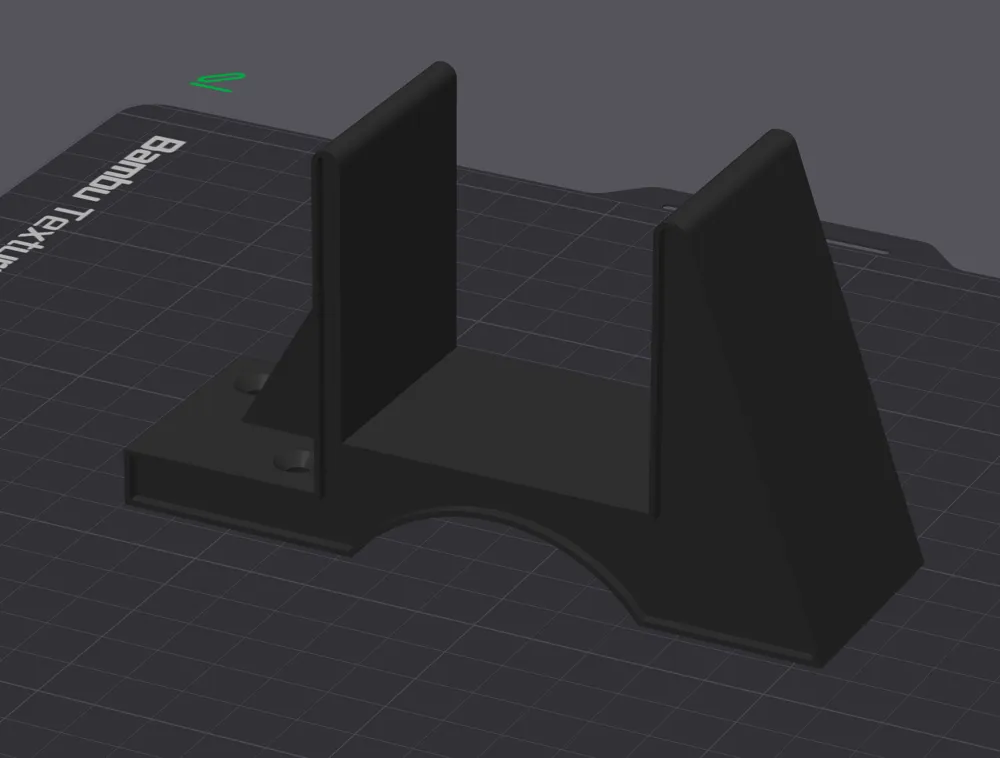Click the light slot marking on plate's rear right

[856, 247]
